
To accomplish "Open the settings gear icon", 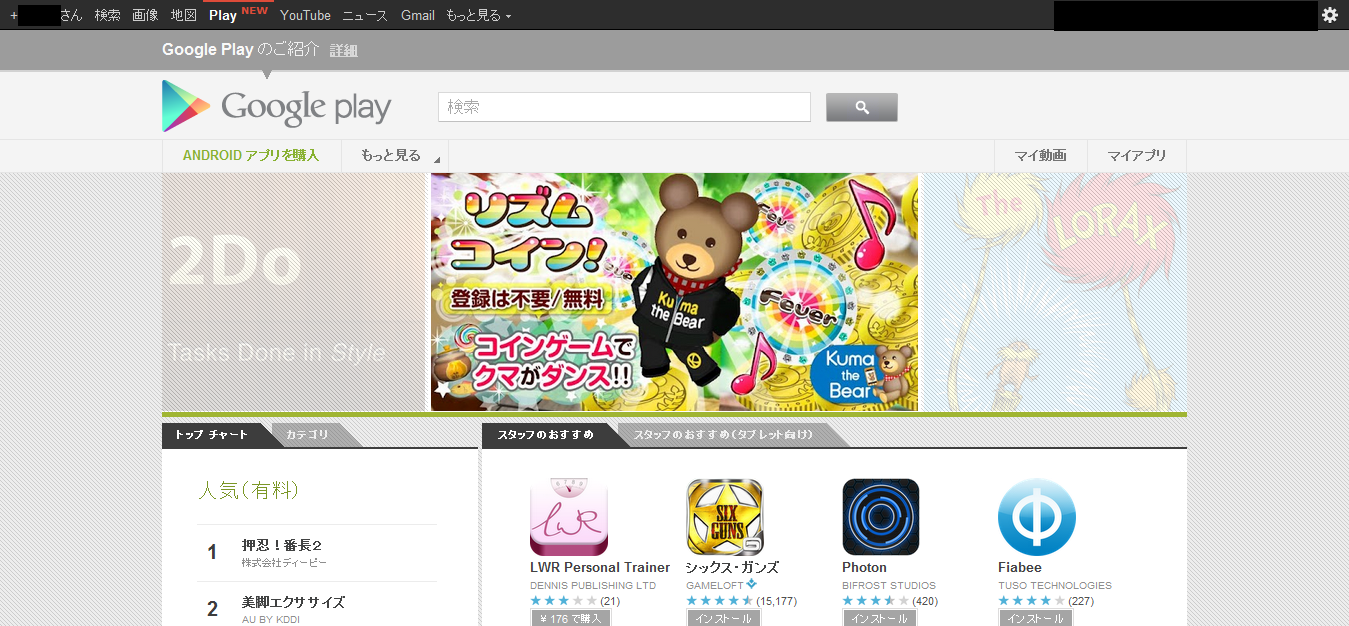I will (1329, 15).
